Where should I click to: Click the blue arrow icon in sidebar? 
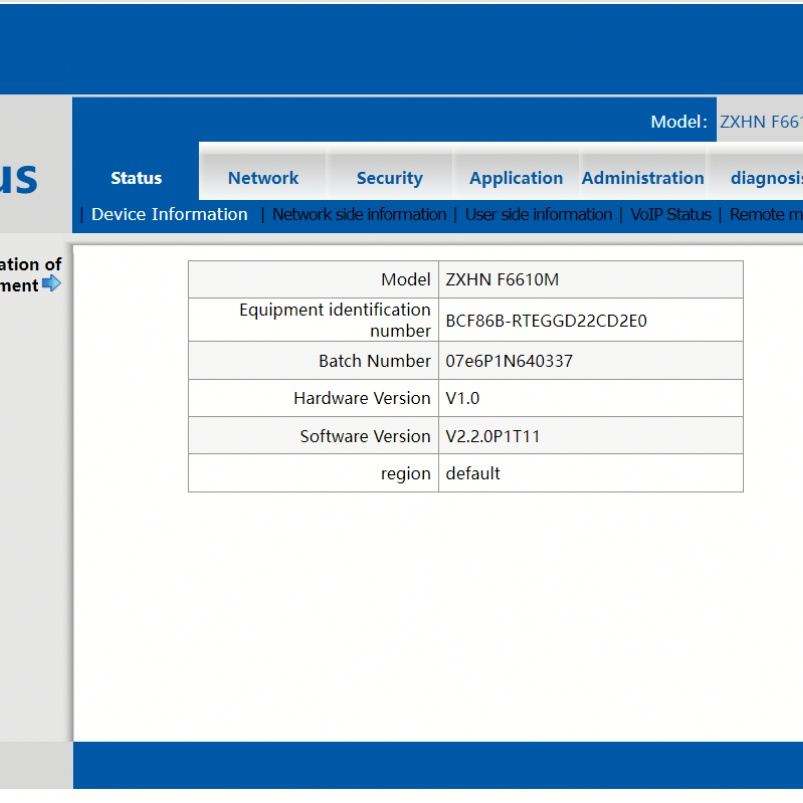click(51, 284)
